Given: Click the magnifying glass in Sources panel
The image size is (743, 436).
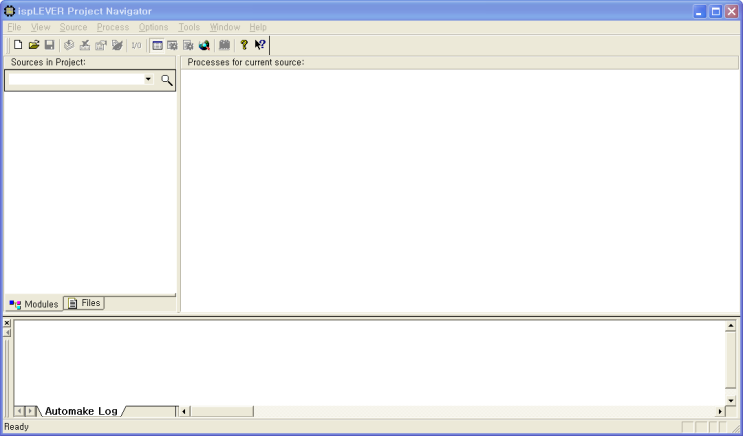Looking at the screenshot, I should (167, 79).
